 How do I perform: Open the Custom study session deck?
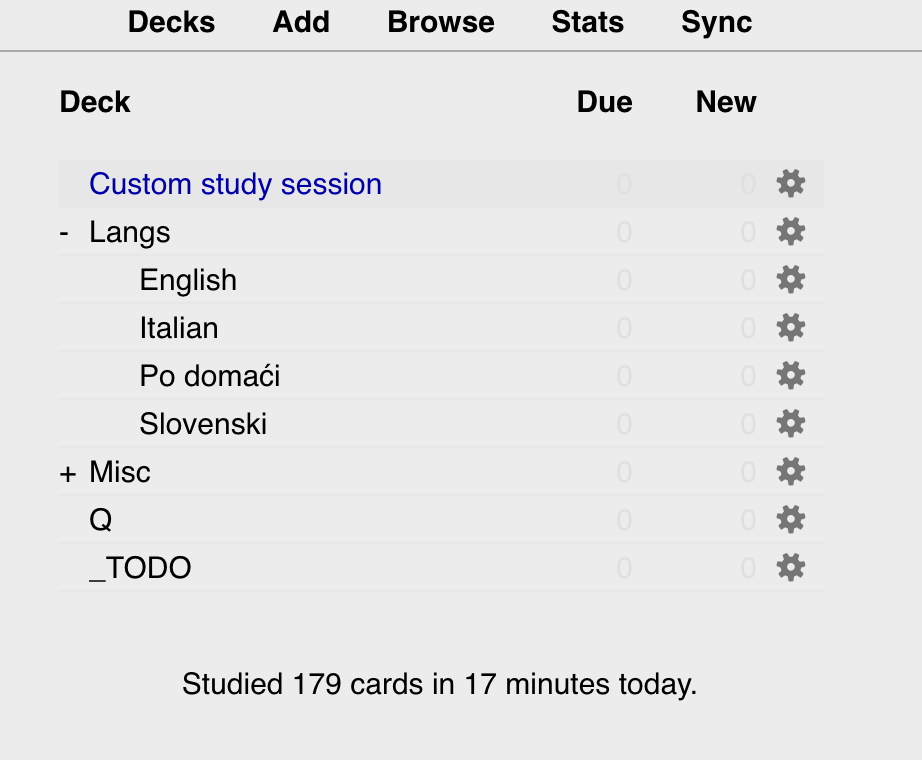point(235,184)
